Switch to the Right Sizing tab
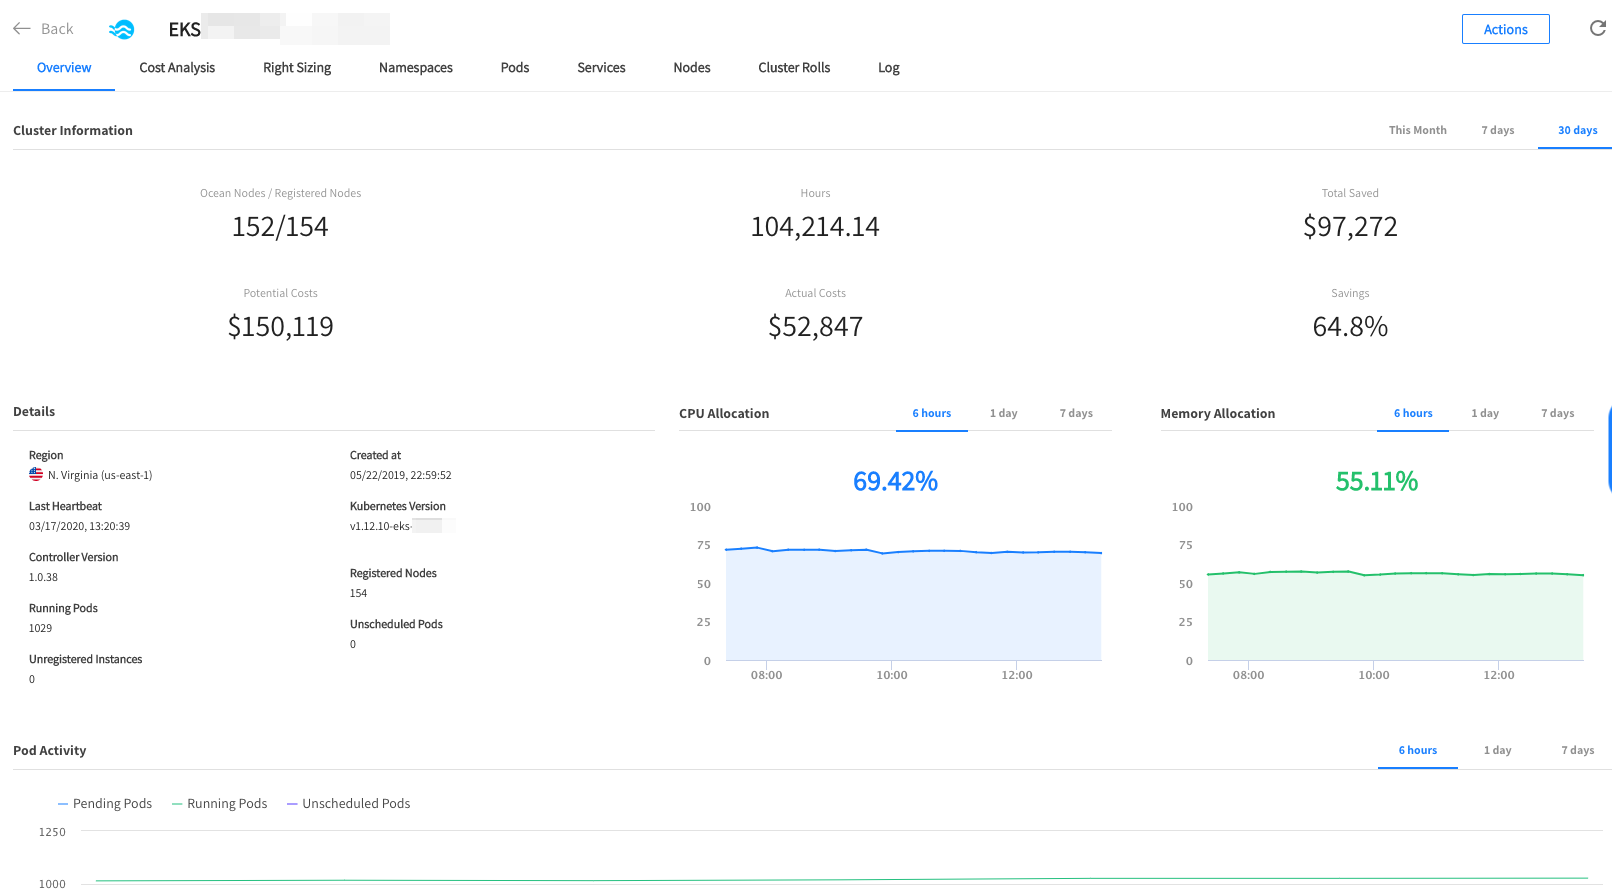Screen dimensions: 1612x893 click(297, 68)
